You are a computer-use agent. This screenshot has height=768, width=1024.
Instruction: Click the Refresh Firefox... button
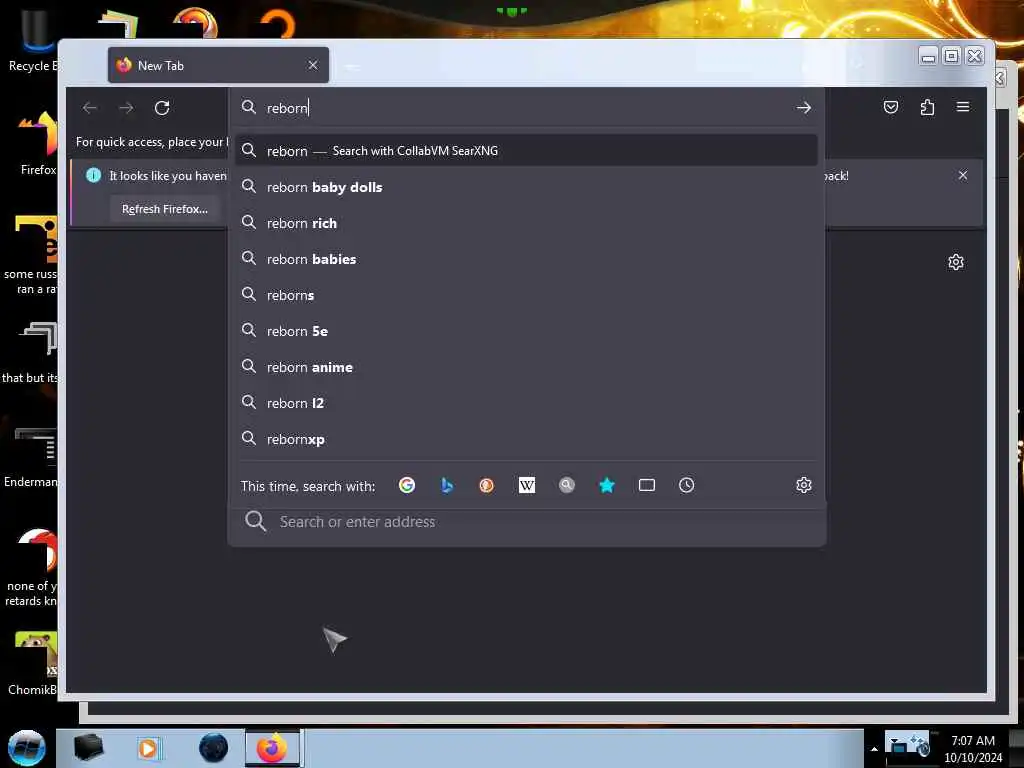coord(165,209)
